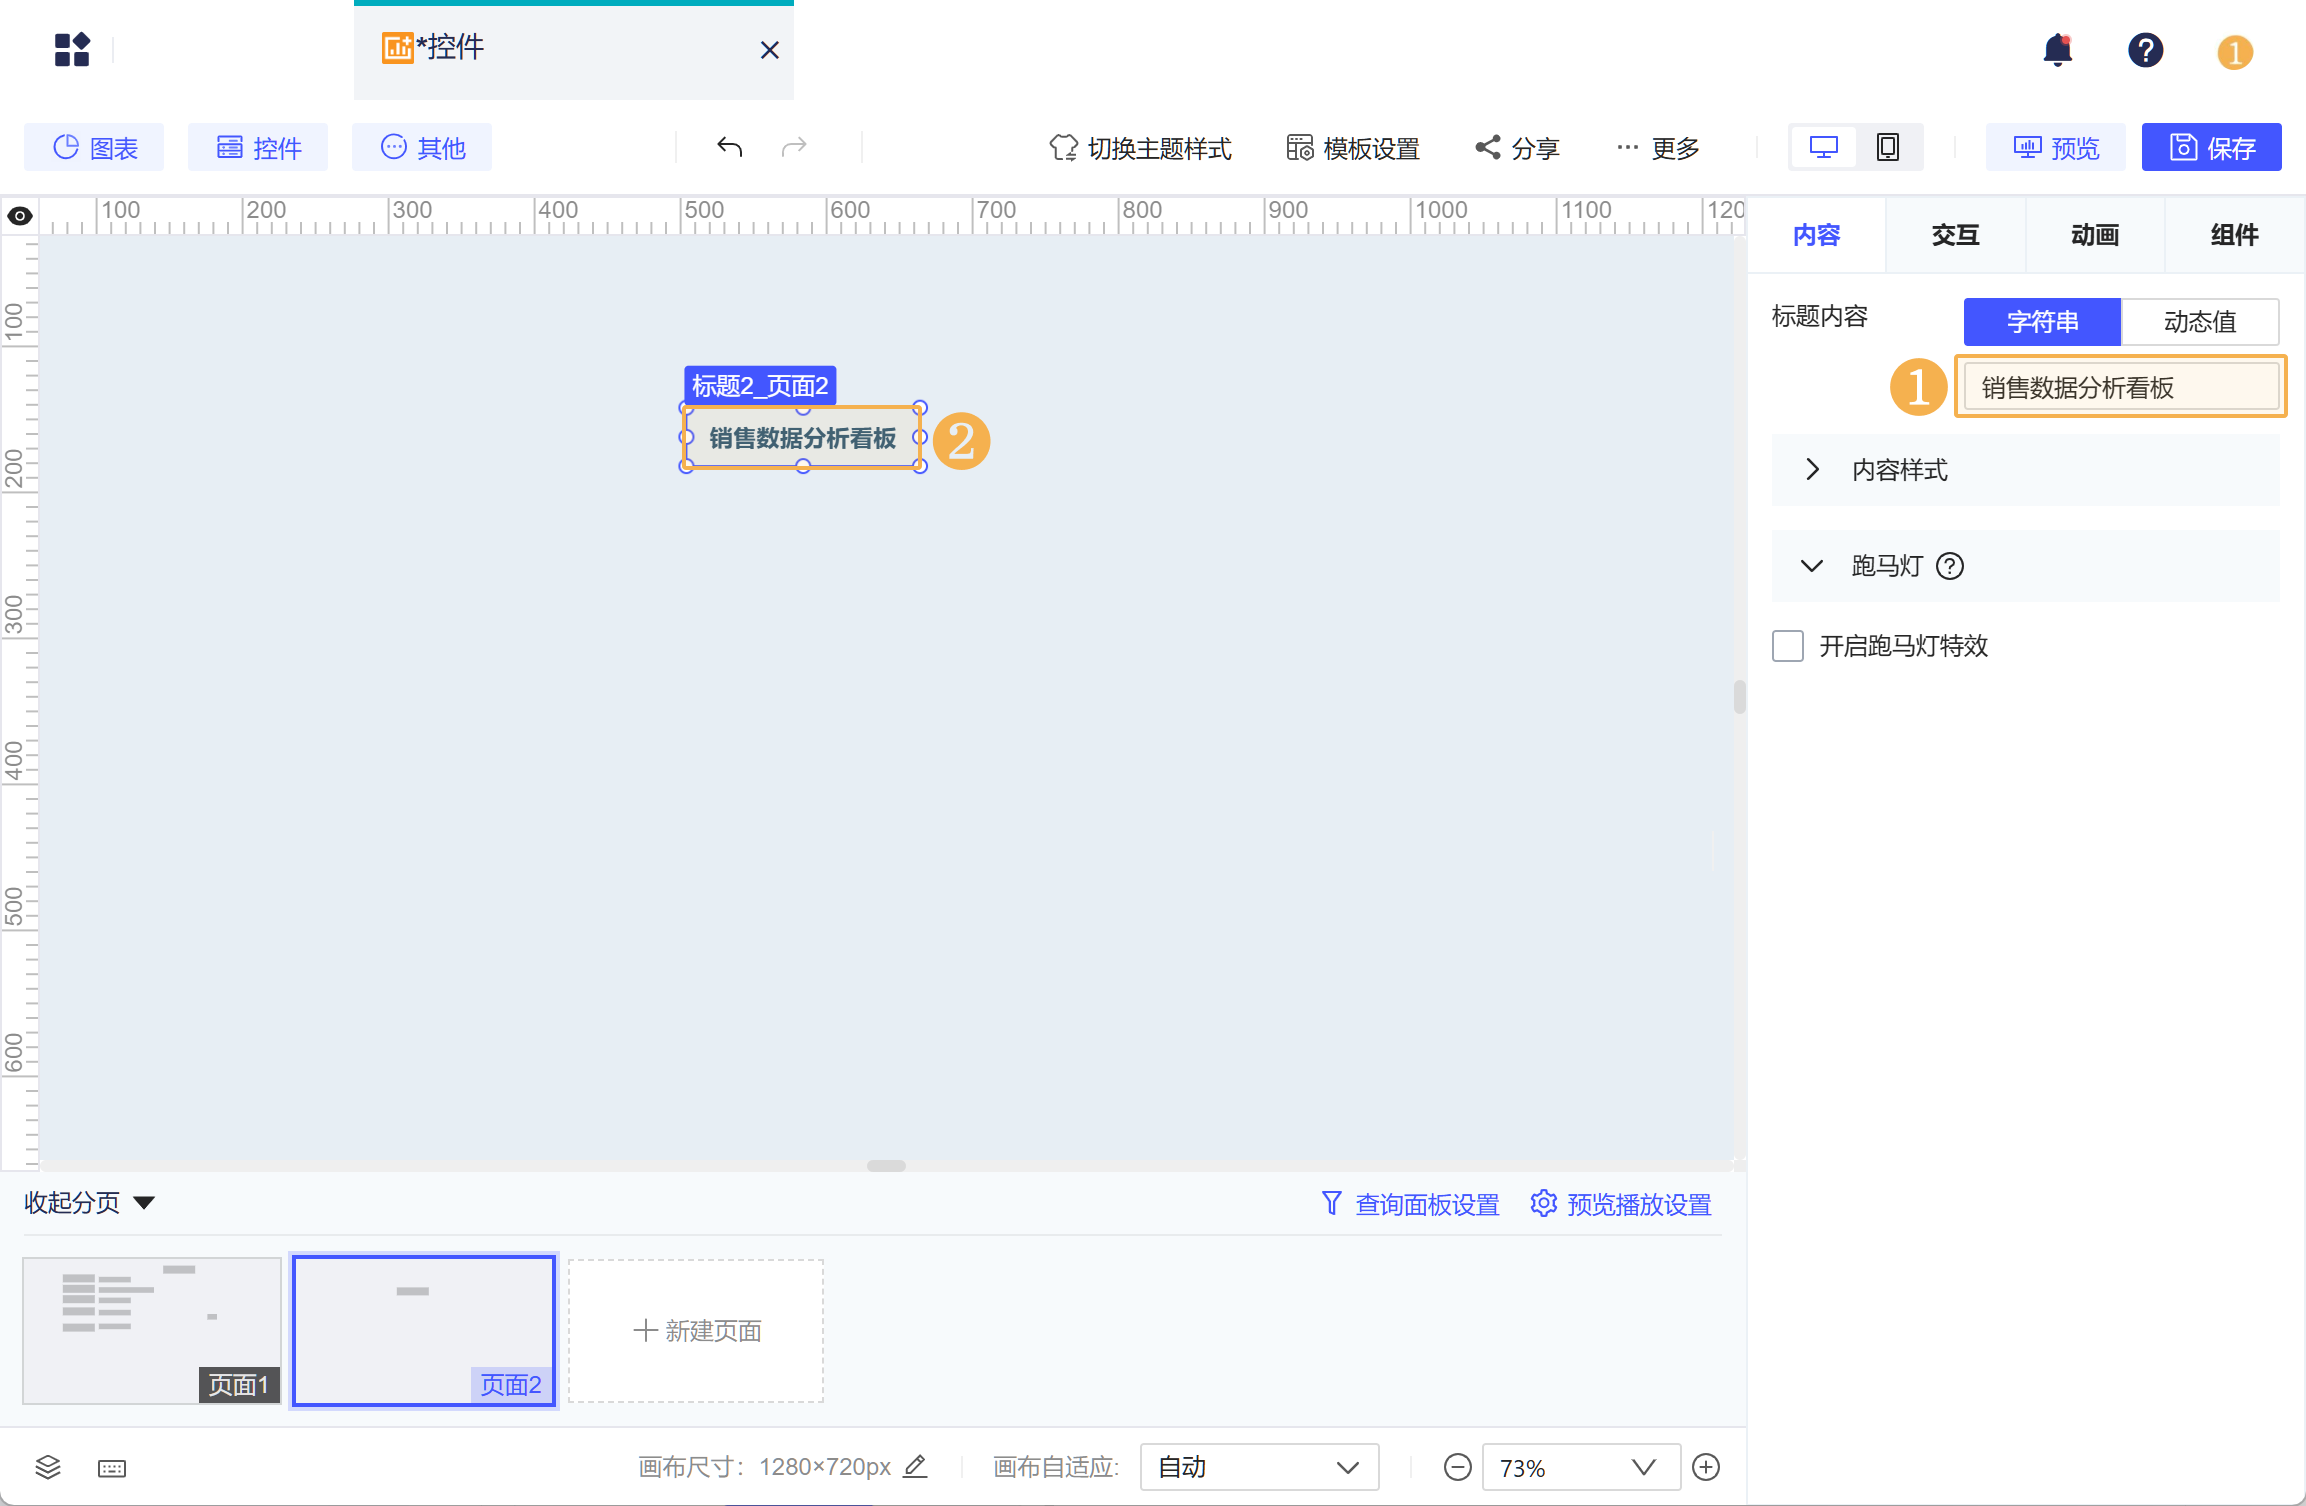Click the zoom in plus icon
Screen dimensions: 2306x1506
point(1705,1467)
